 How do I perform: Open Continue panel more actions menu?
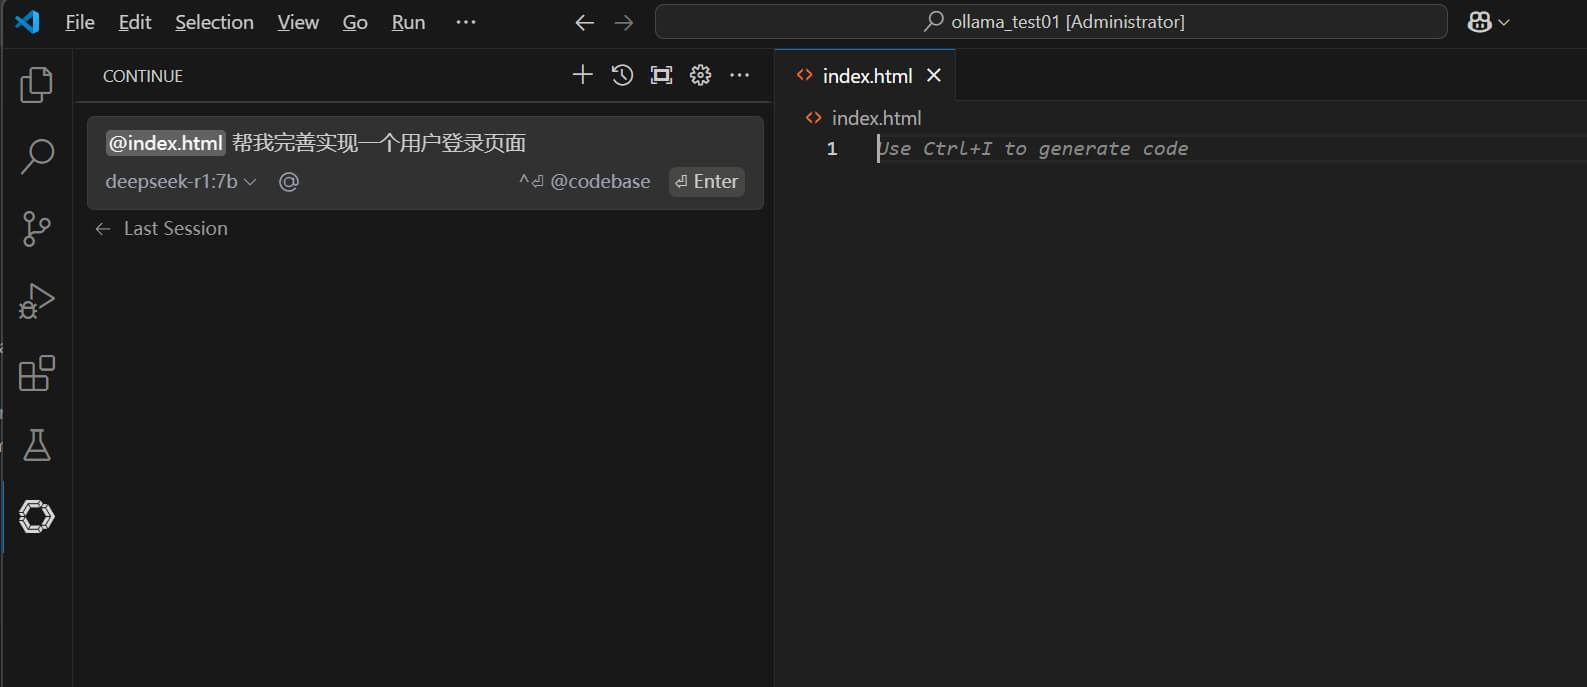click(x=739, y=75)
